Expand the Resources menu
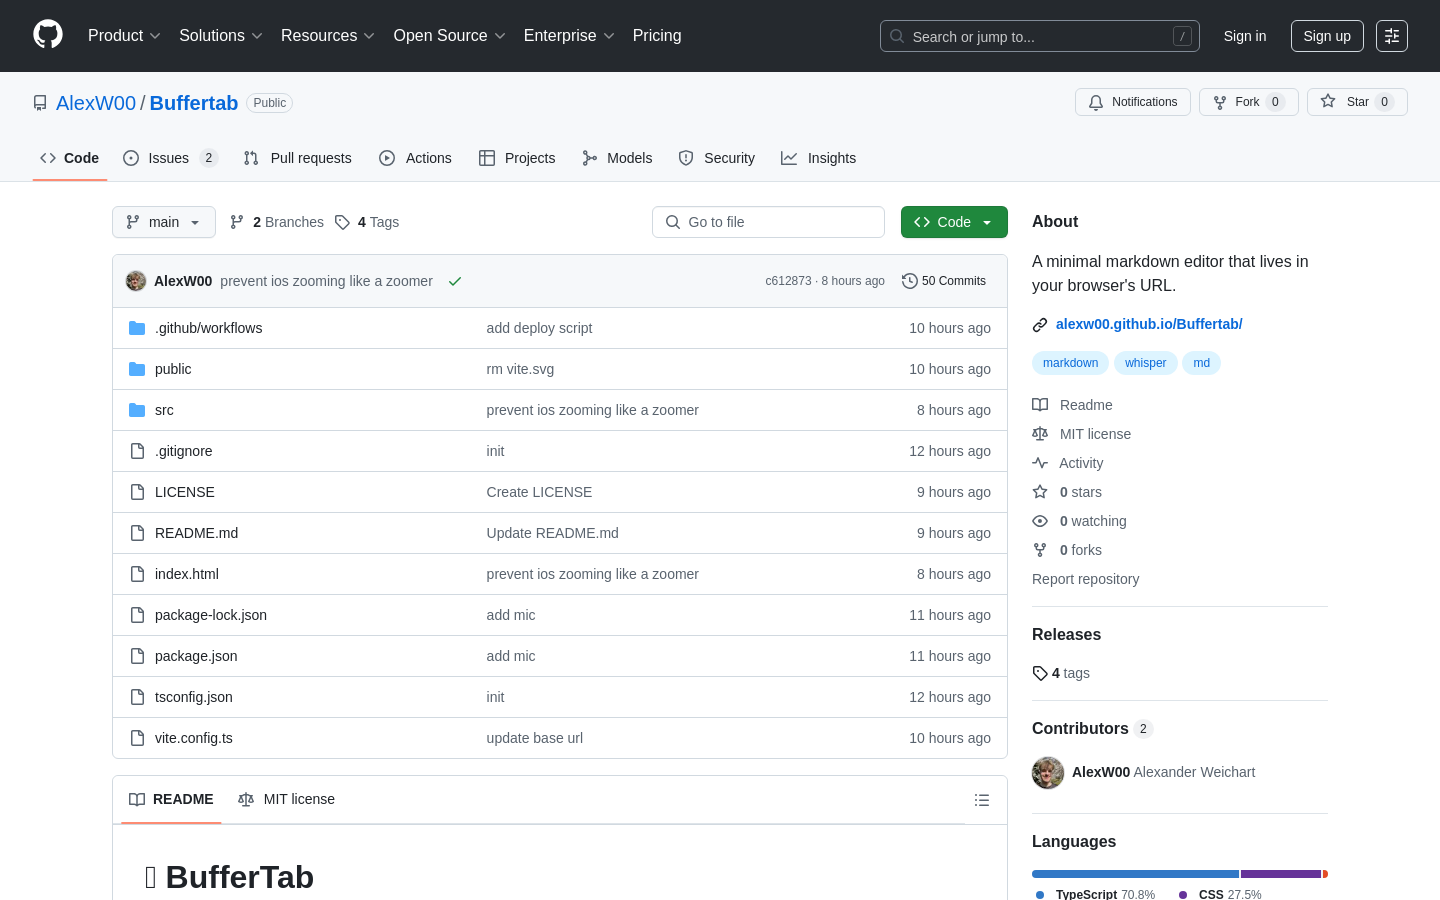Screen dimensions: 1440x900 [328, 36]
